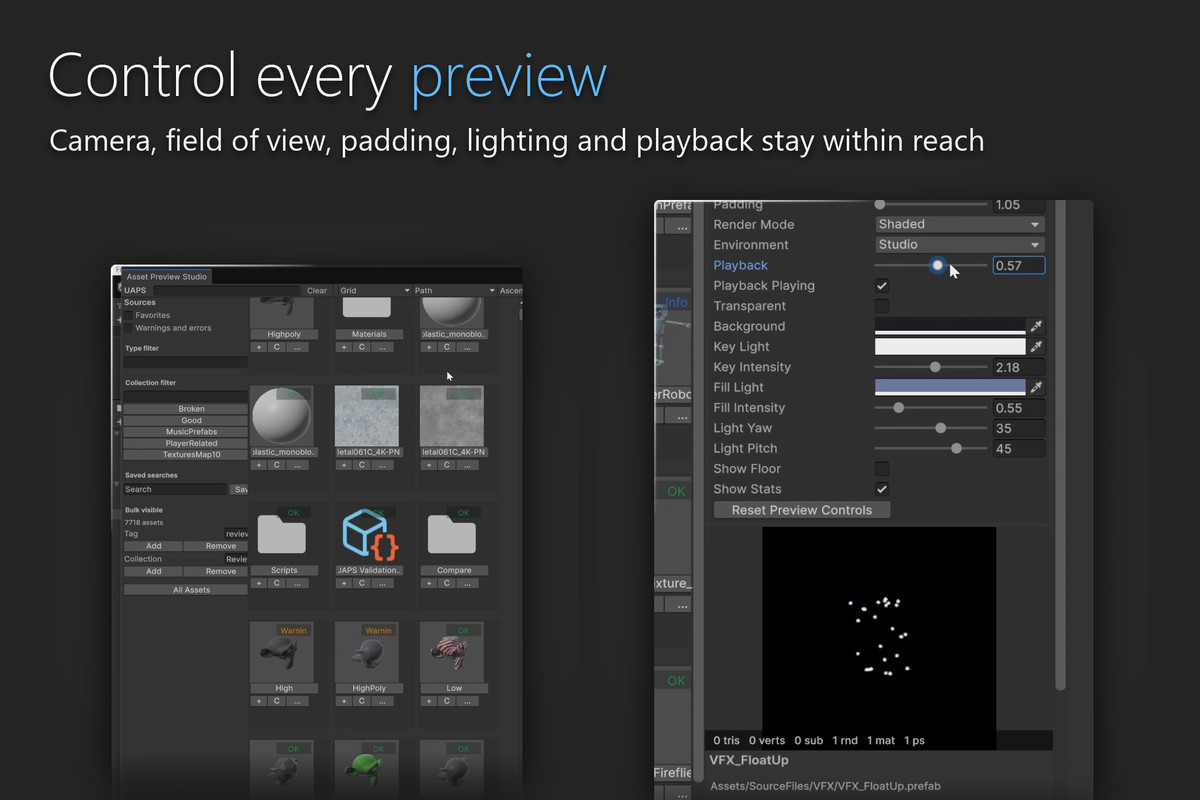Click the Key Intensity slider
Viewport: 1200px width, 800px height.
pos(931,367)
